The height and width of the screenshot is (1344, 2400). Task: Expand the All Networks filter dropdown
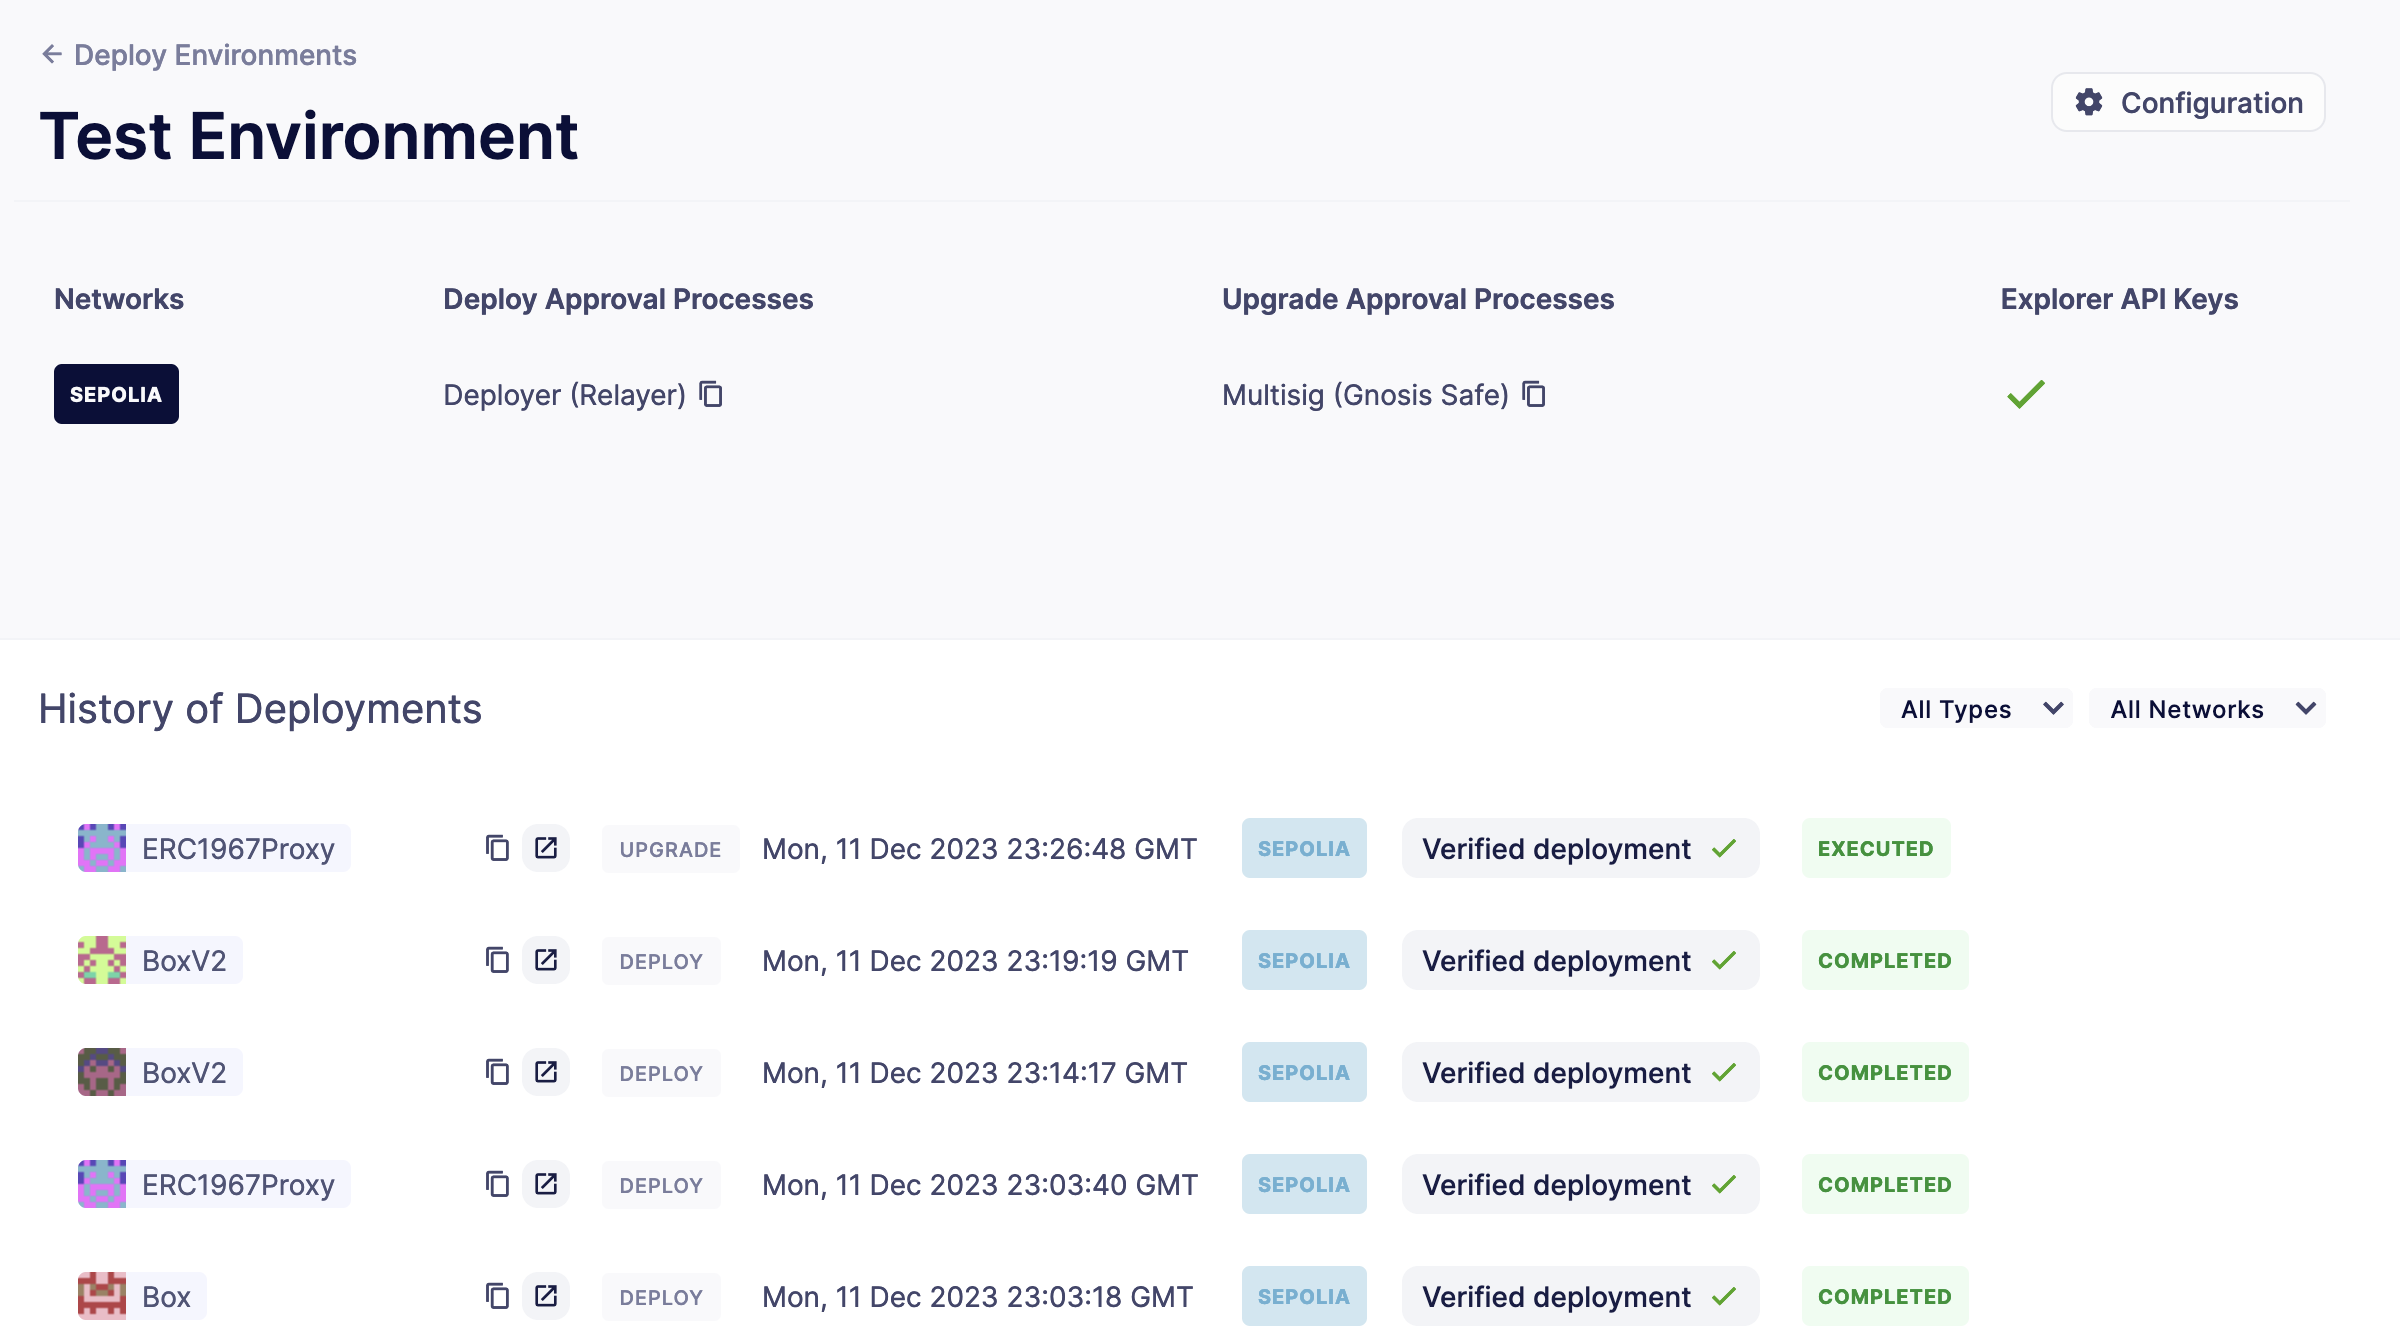click(x=2207, y=709)
